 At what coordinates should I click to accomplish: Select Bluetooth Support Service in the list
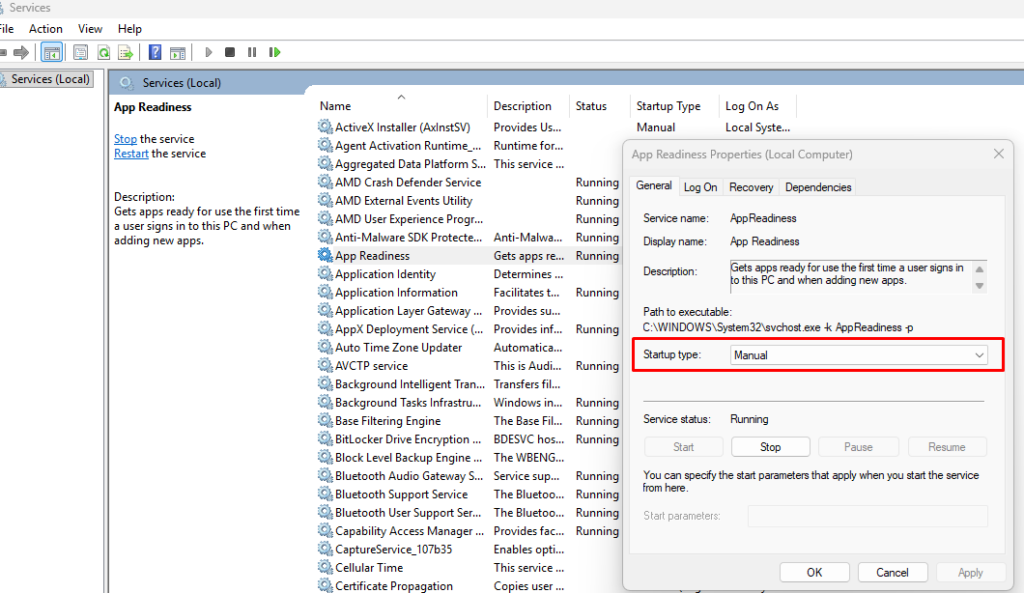[401, 494]
